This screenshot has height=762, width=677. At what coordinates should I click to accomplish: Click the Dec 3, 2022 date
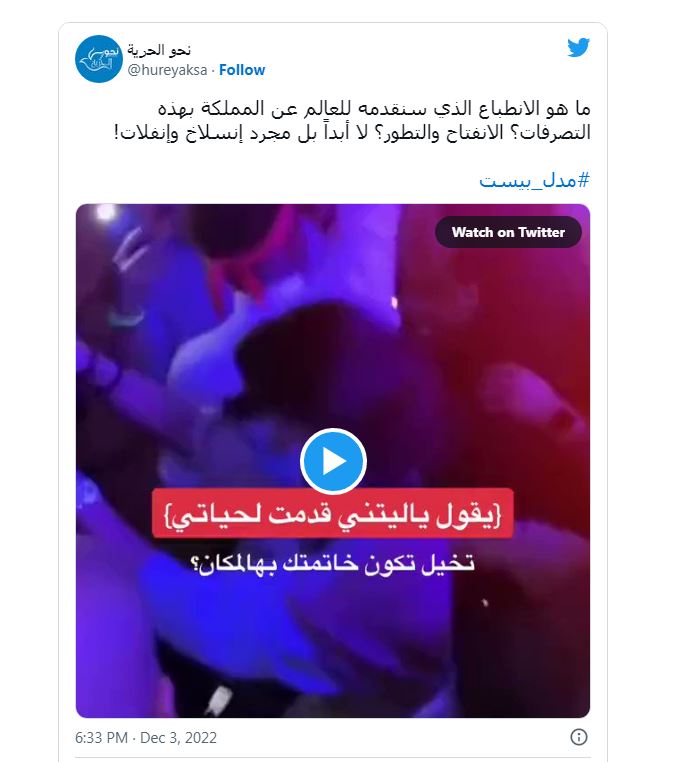click(x=178, y=738)
